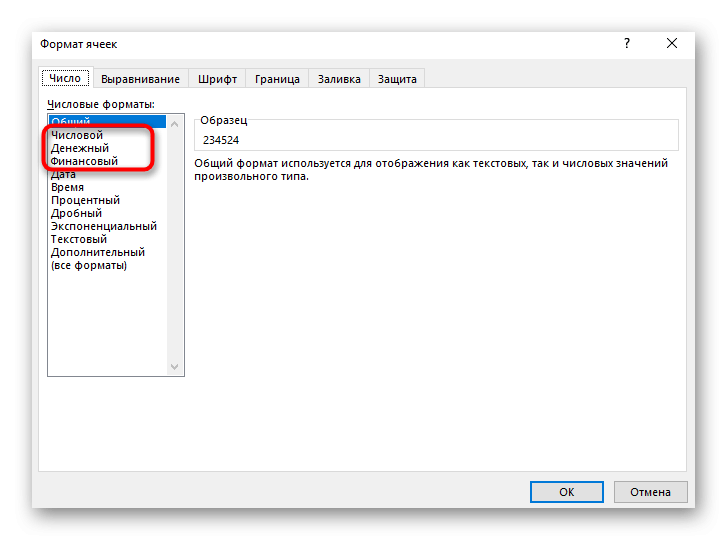Switch to the Граница tab
This screenshot has height=540, width=727.
(277, 79)
